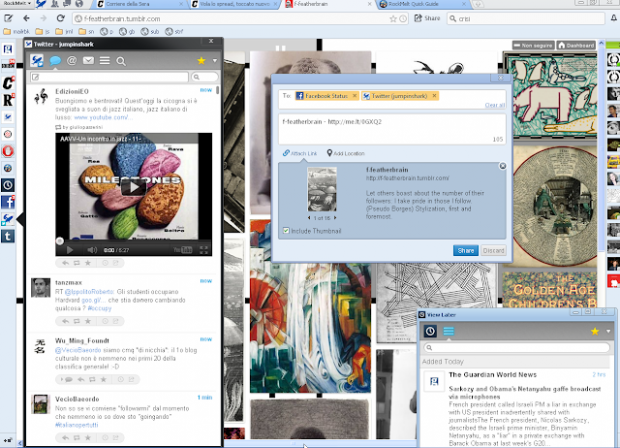Favorite the VecioBaeordo tweet with star

88,438
